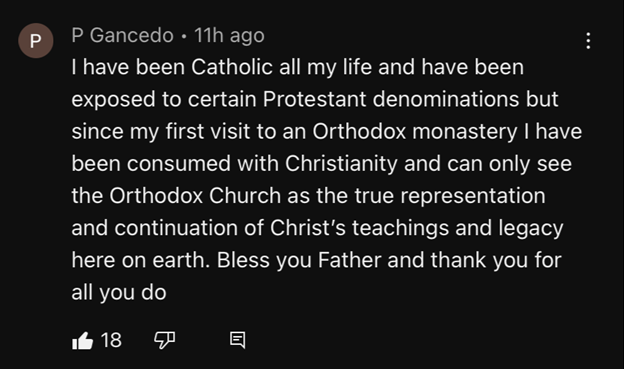Click the first comment line 'I have been Catholic'
Viewport: 624px width, 369px height.
[x=298, y=67]
